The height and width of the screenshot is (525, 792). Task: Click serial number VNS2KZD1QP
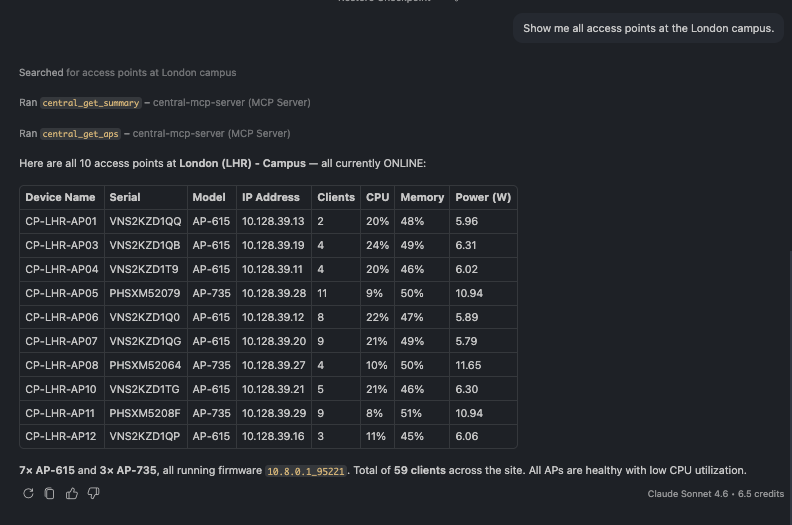tap(144, 436)
